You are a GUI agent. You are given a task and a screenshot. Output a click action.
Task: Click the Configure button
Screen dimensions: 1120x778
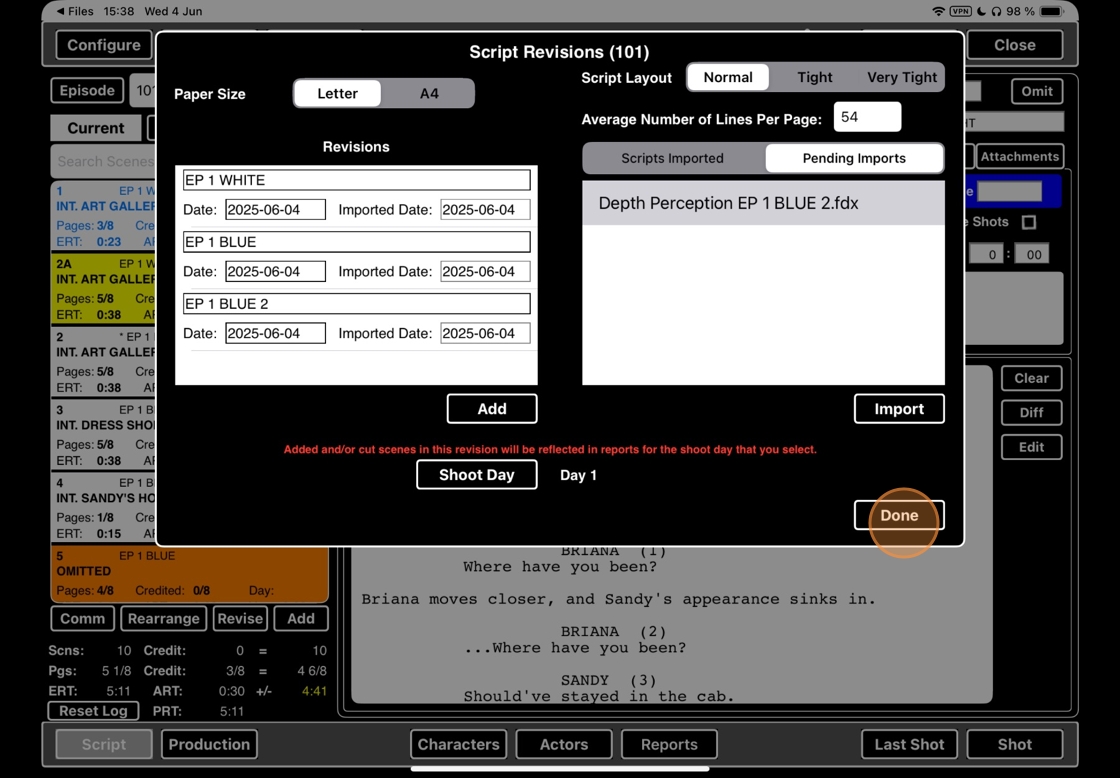click(x=104, y=45)
